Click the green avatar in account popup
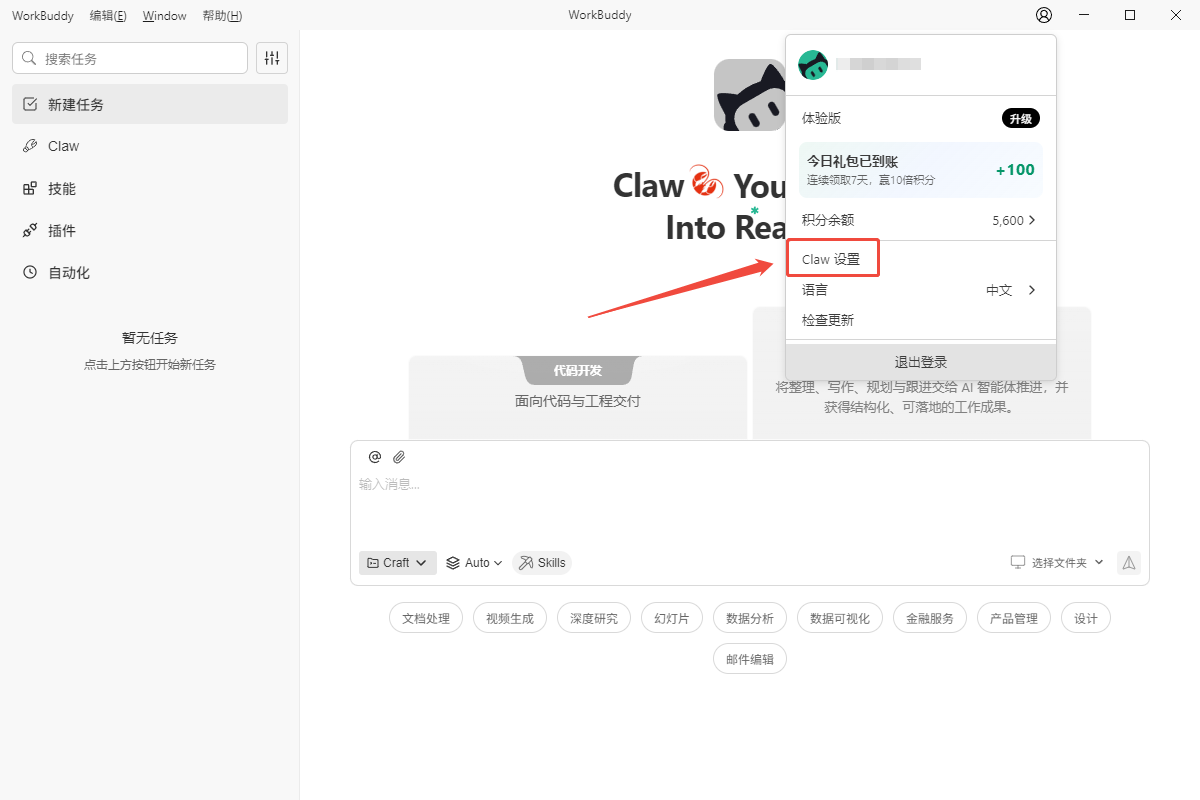 [x=813, y=65]
